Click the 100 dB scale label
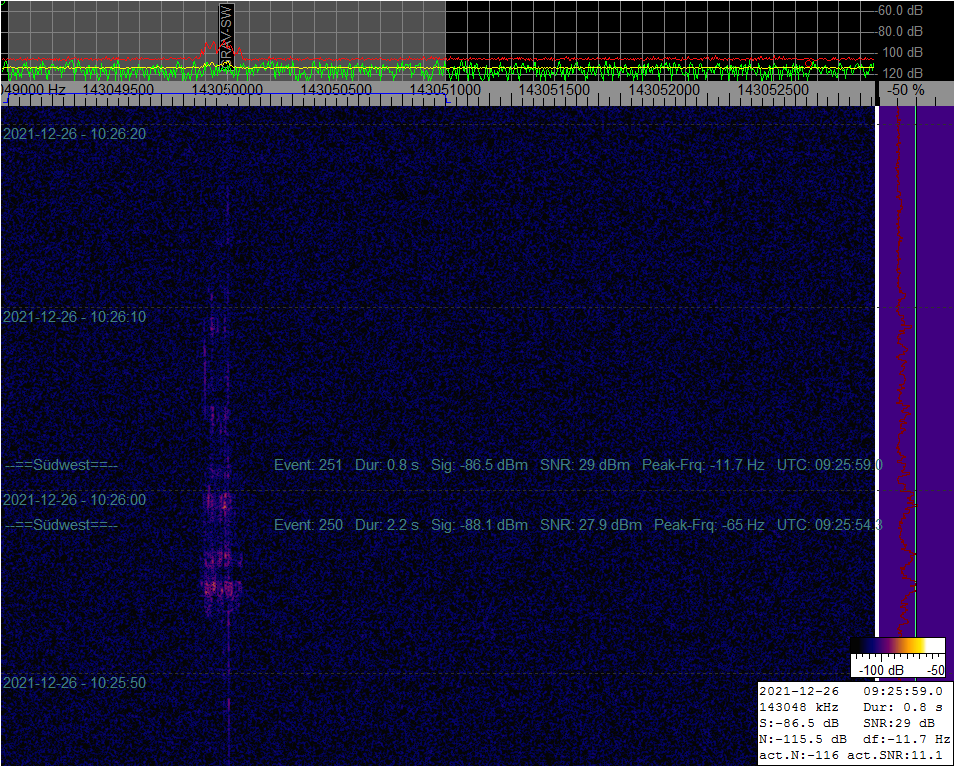The image size is (955, 767). [903, 52]
